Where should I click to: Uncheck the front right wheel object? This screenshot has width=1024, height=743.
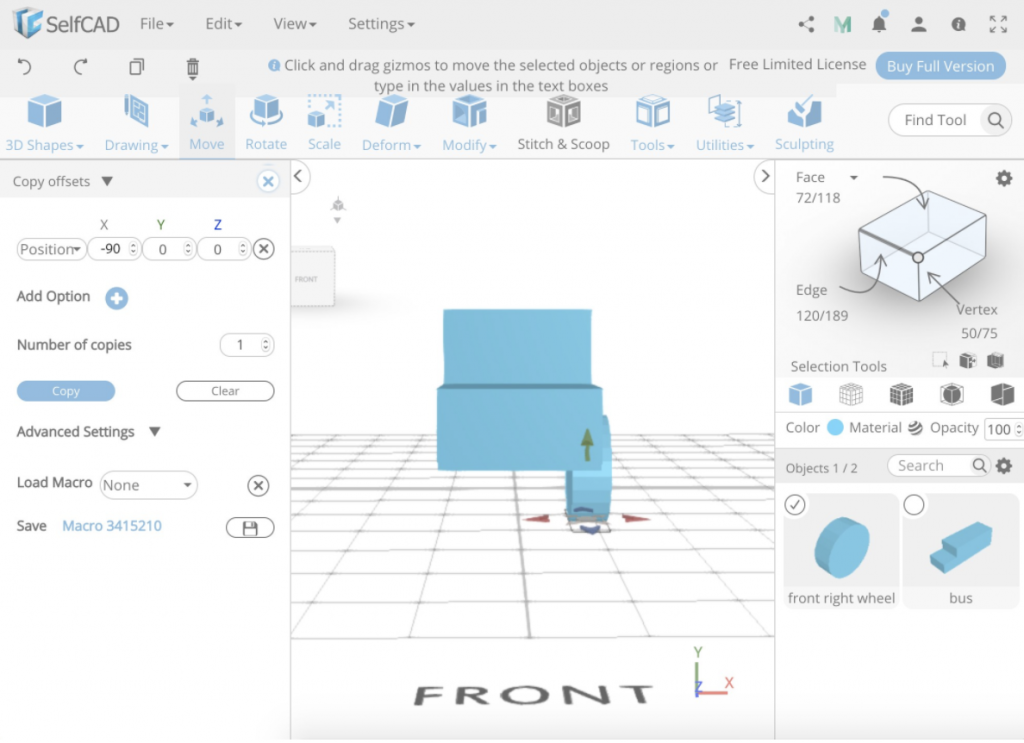(x=794, y=505)
